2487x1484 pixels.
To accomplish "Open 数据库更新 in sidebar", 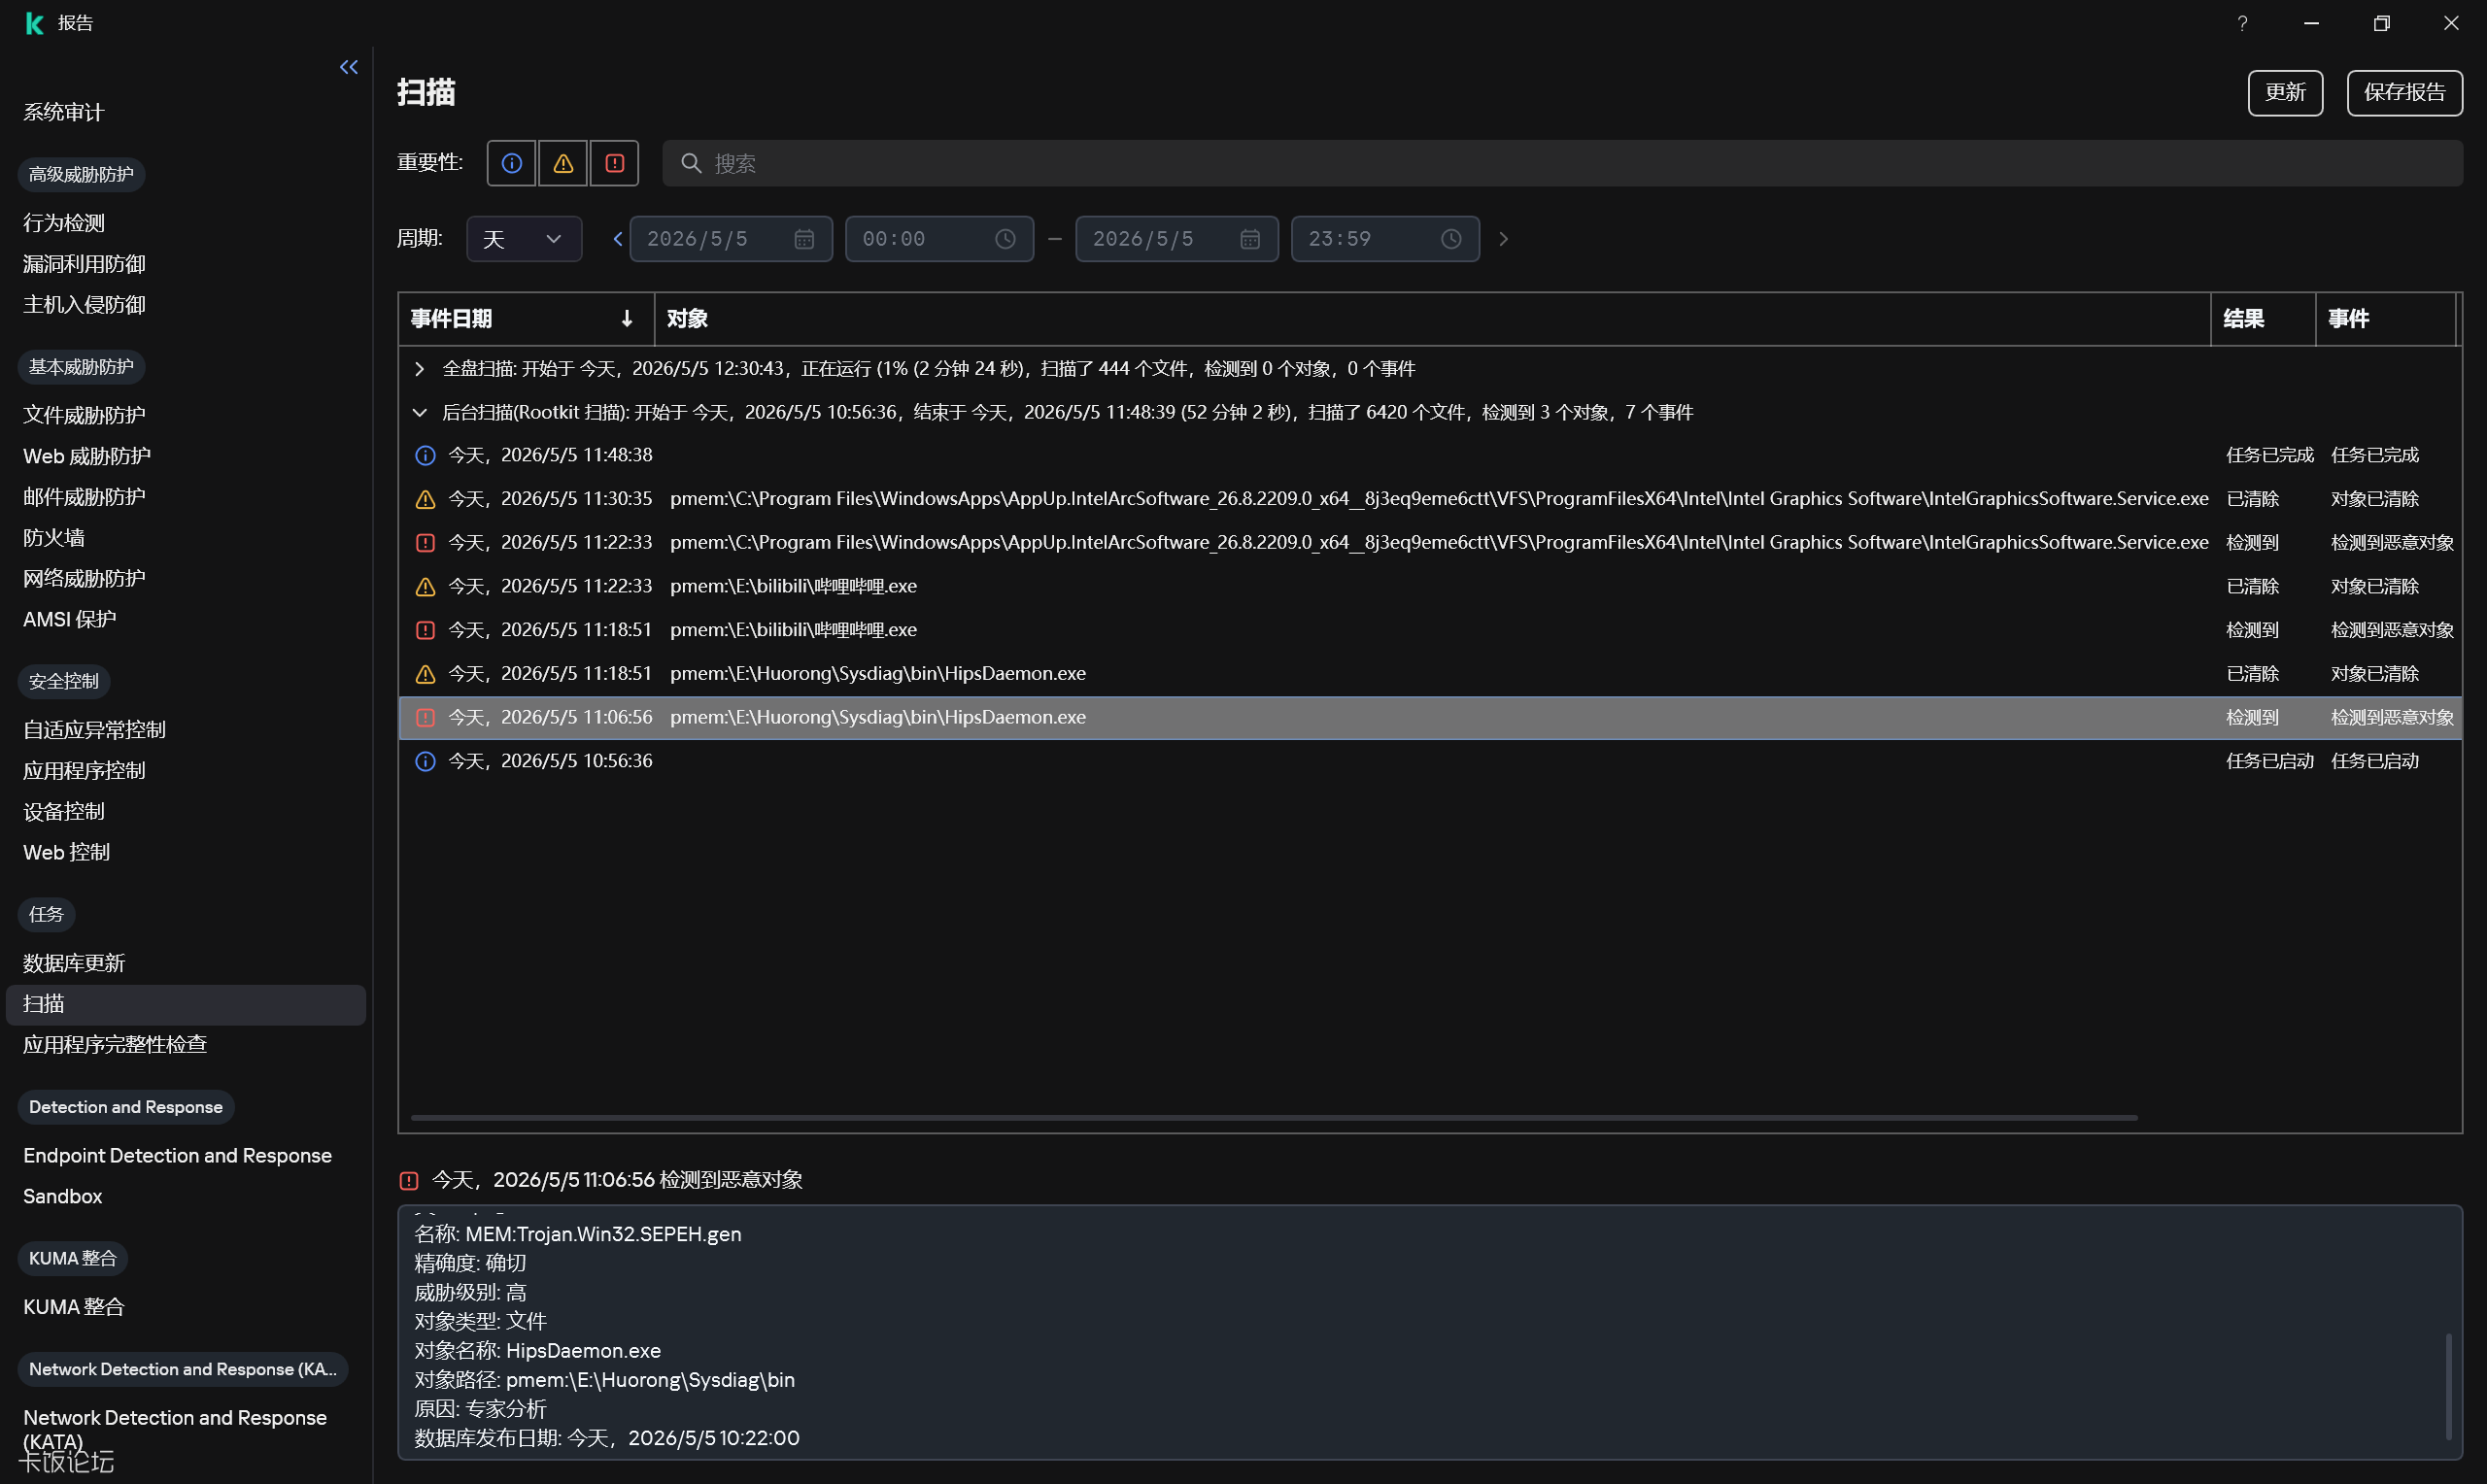I will pyautogui.click(x=74, y=963).
